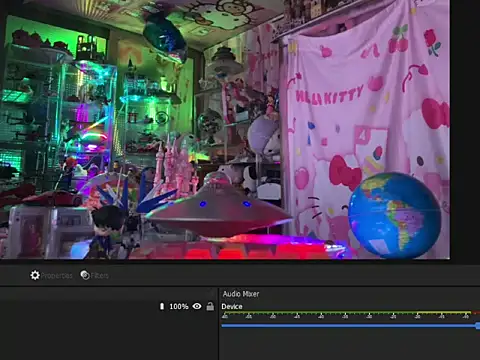Open the Filters dialog via its label
Image resolution: width=480 pixels, height=360 pixels.
pyautogui.click(x=99, y=276)
